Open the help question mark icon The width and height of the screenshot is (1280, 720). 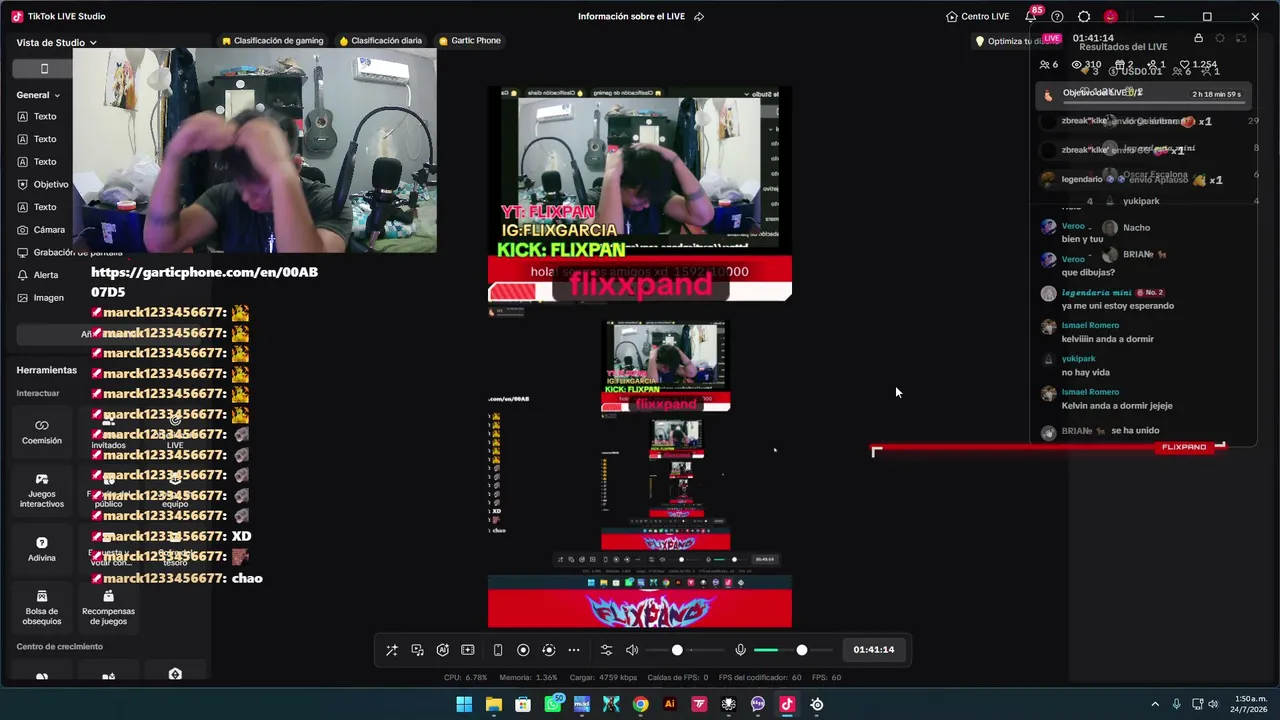pos(1057,16)
